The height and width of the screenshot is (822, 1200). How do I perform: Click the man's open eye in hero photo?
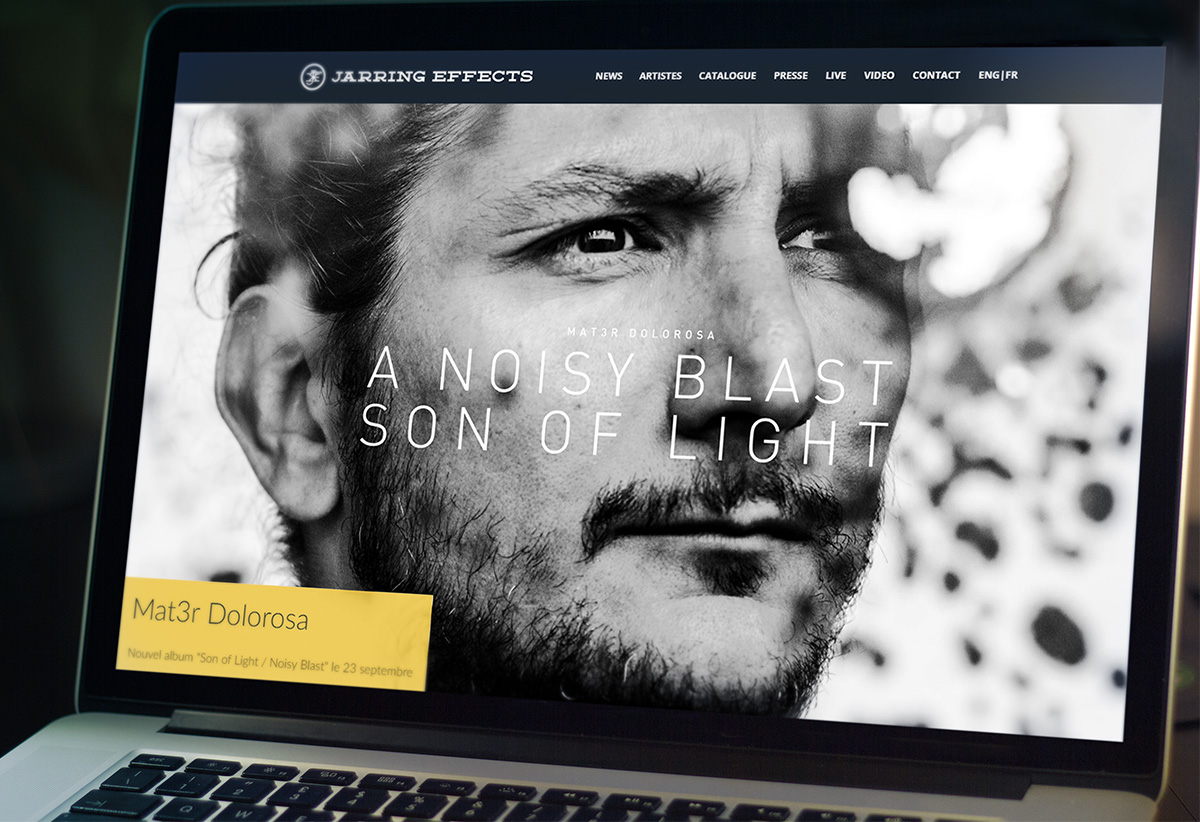click(605, 238)
